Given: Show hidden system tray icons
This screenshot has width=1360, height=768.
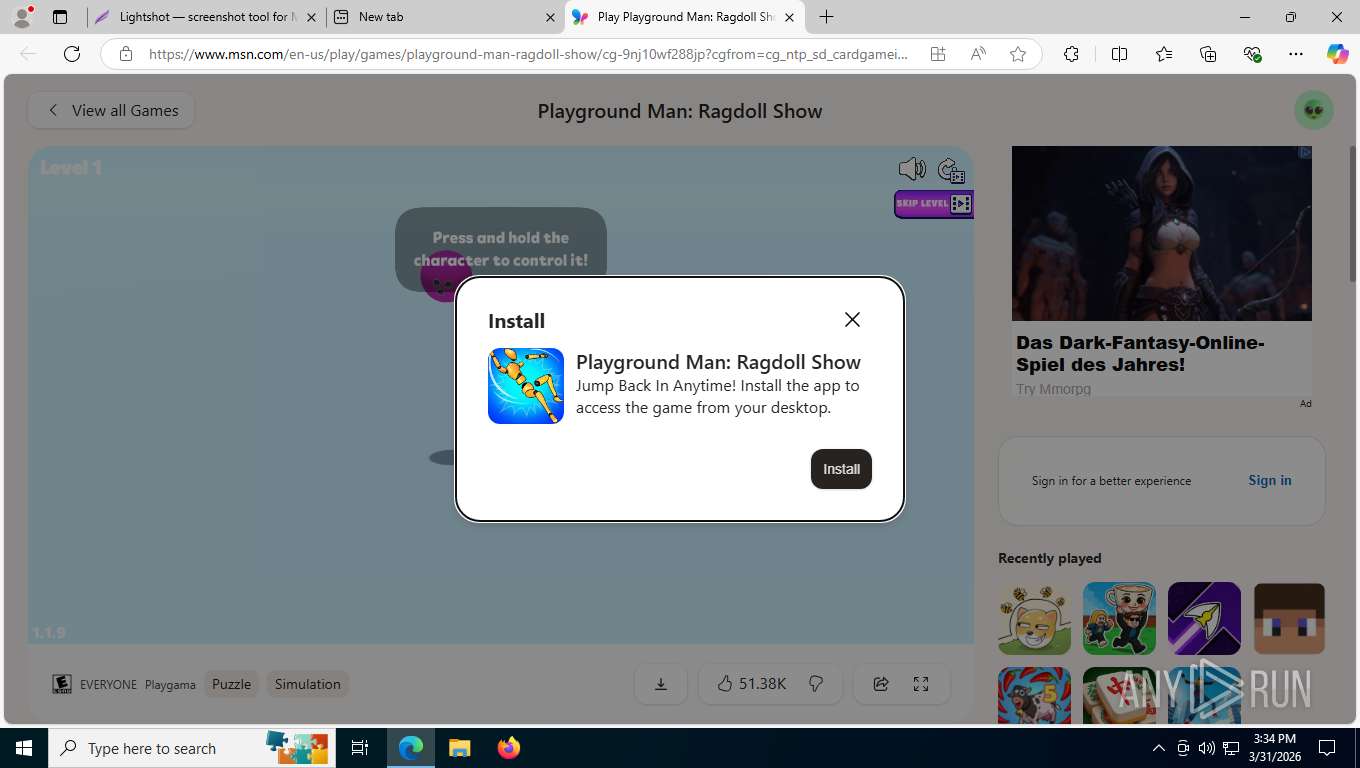Looking at the screenshot, I should coord(1159,748).
